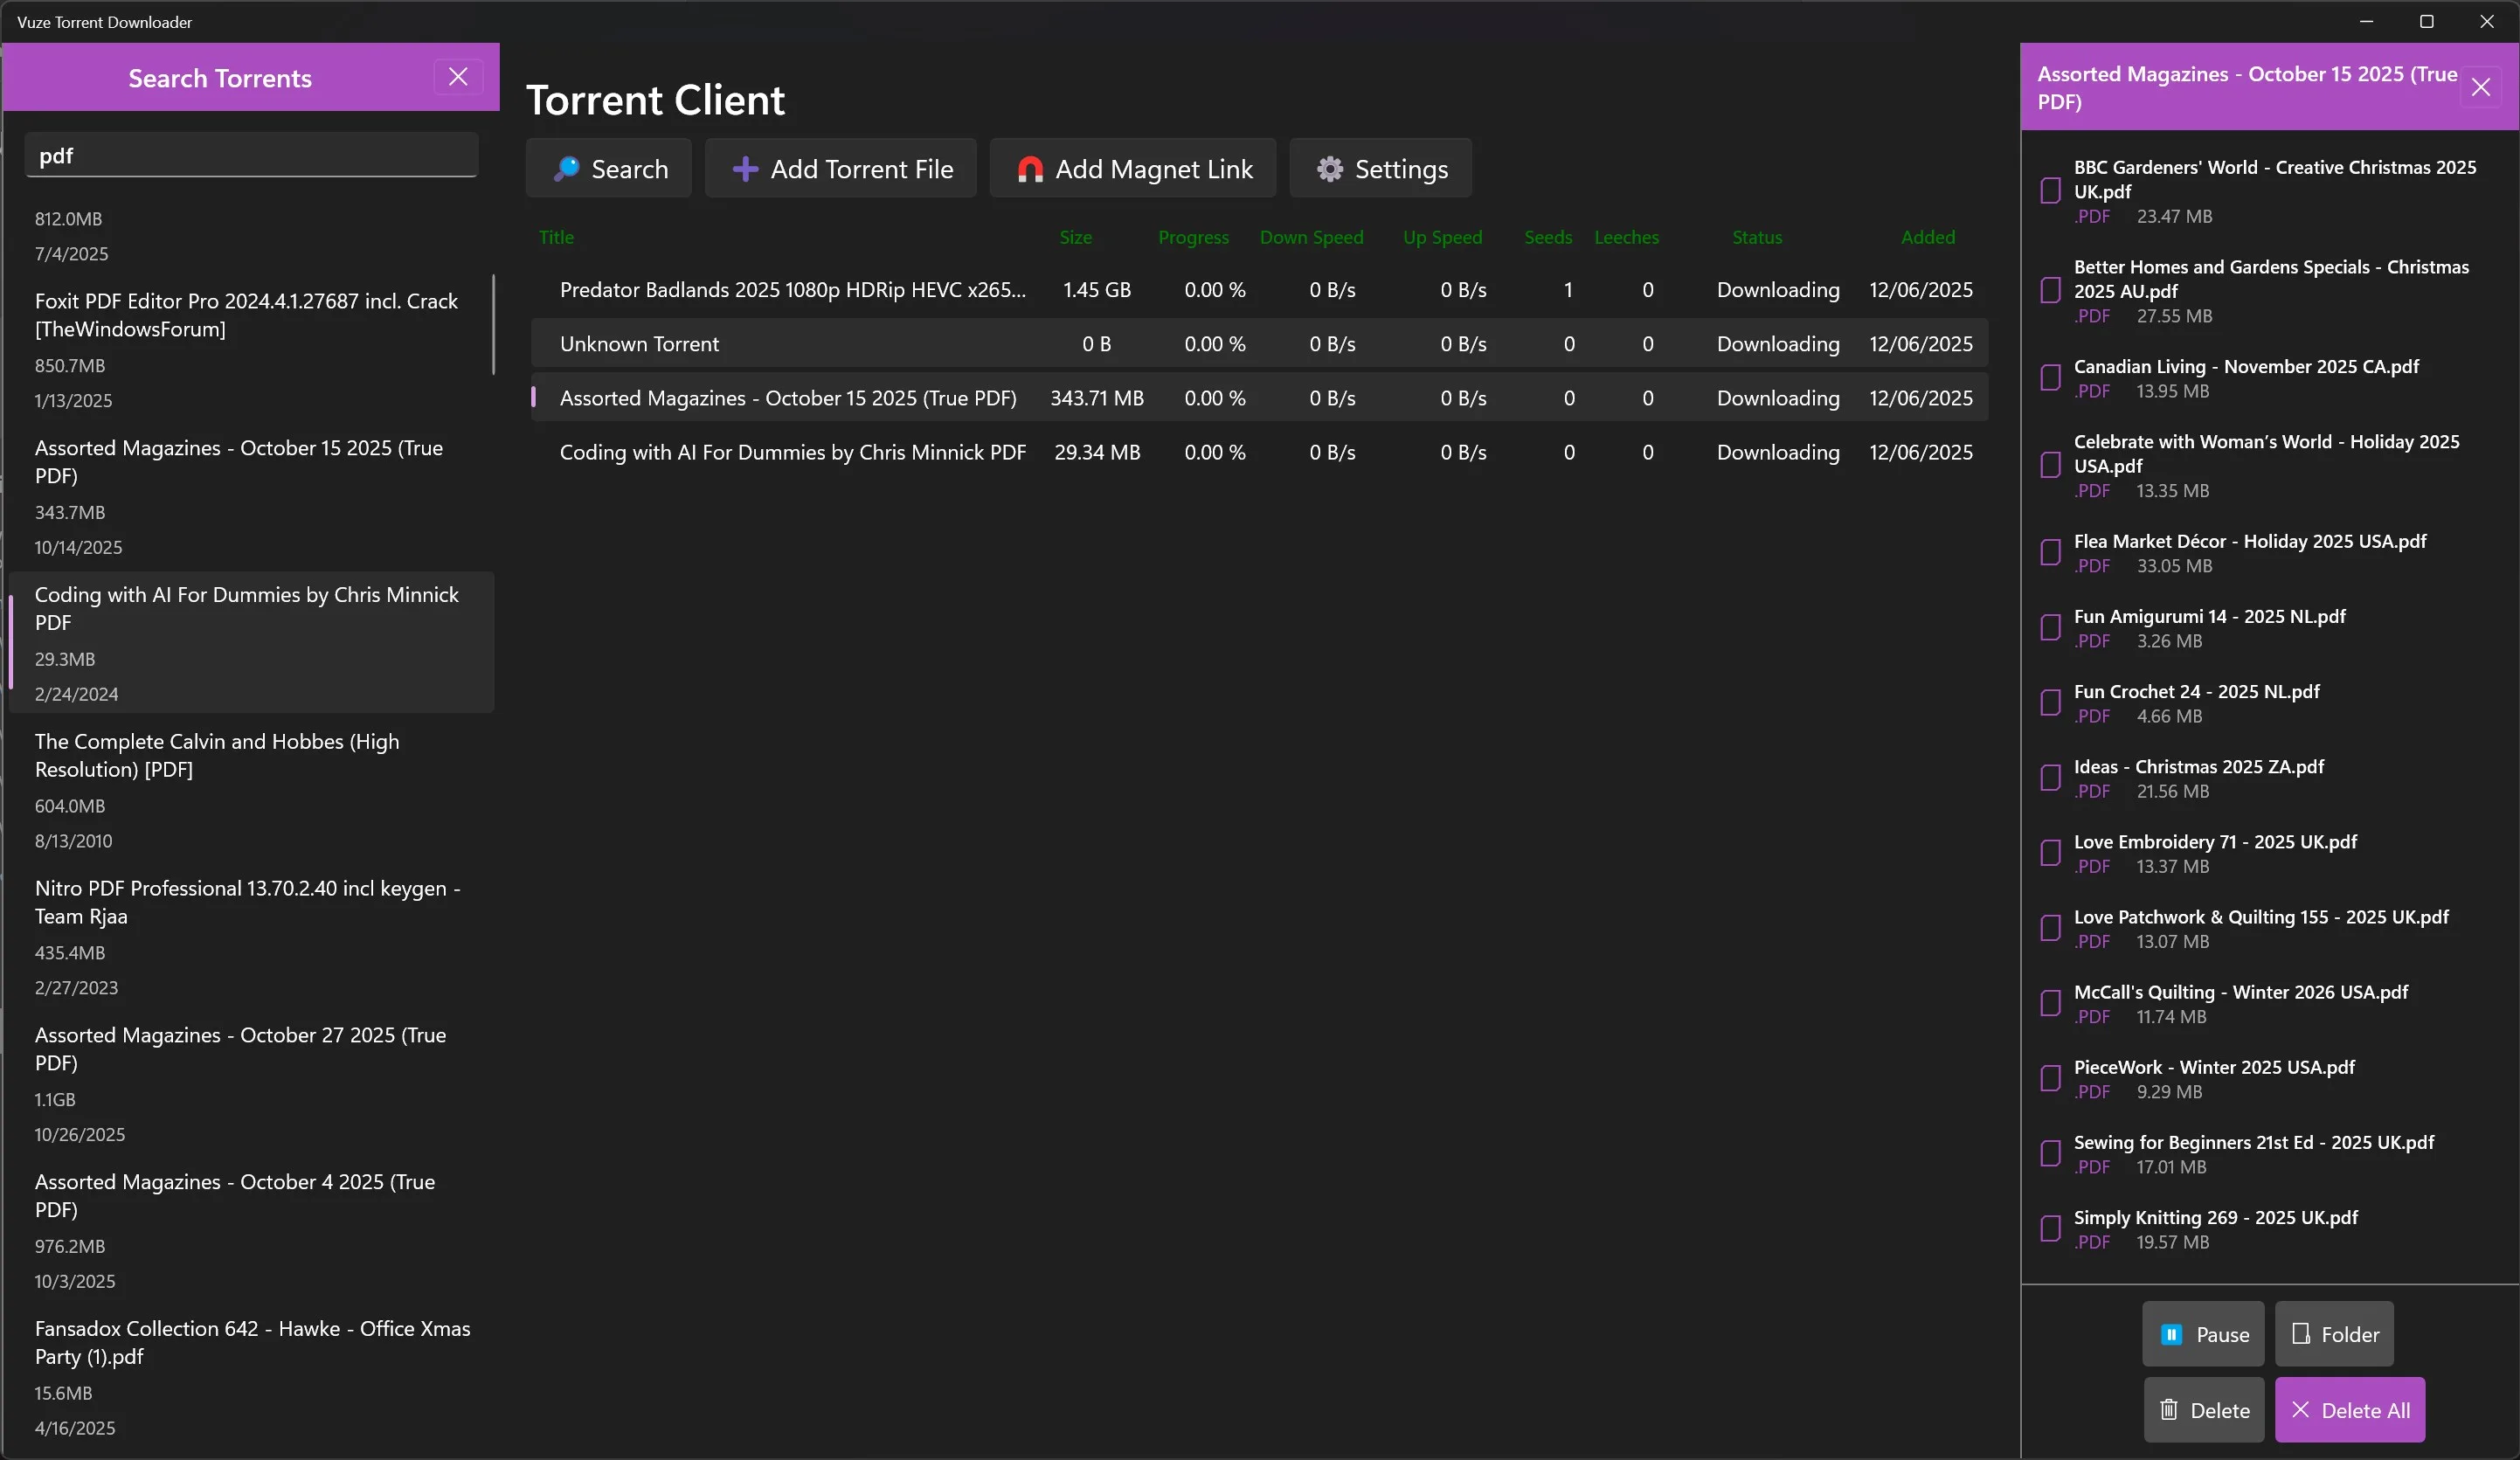
Task: Click the X icon on Delete All
Action: 2300,1410
